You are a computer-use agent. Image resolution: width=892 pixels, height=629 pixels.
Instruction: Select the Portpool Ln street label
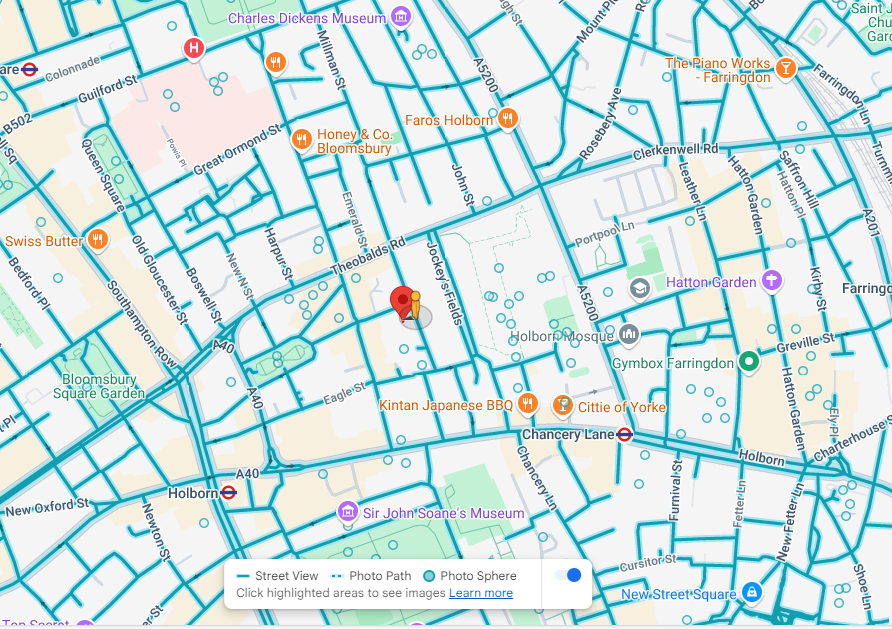(604, 233)
